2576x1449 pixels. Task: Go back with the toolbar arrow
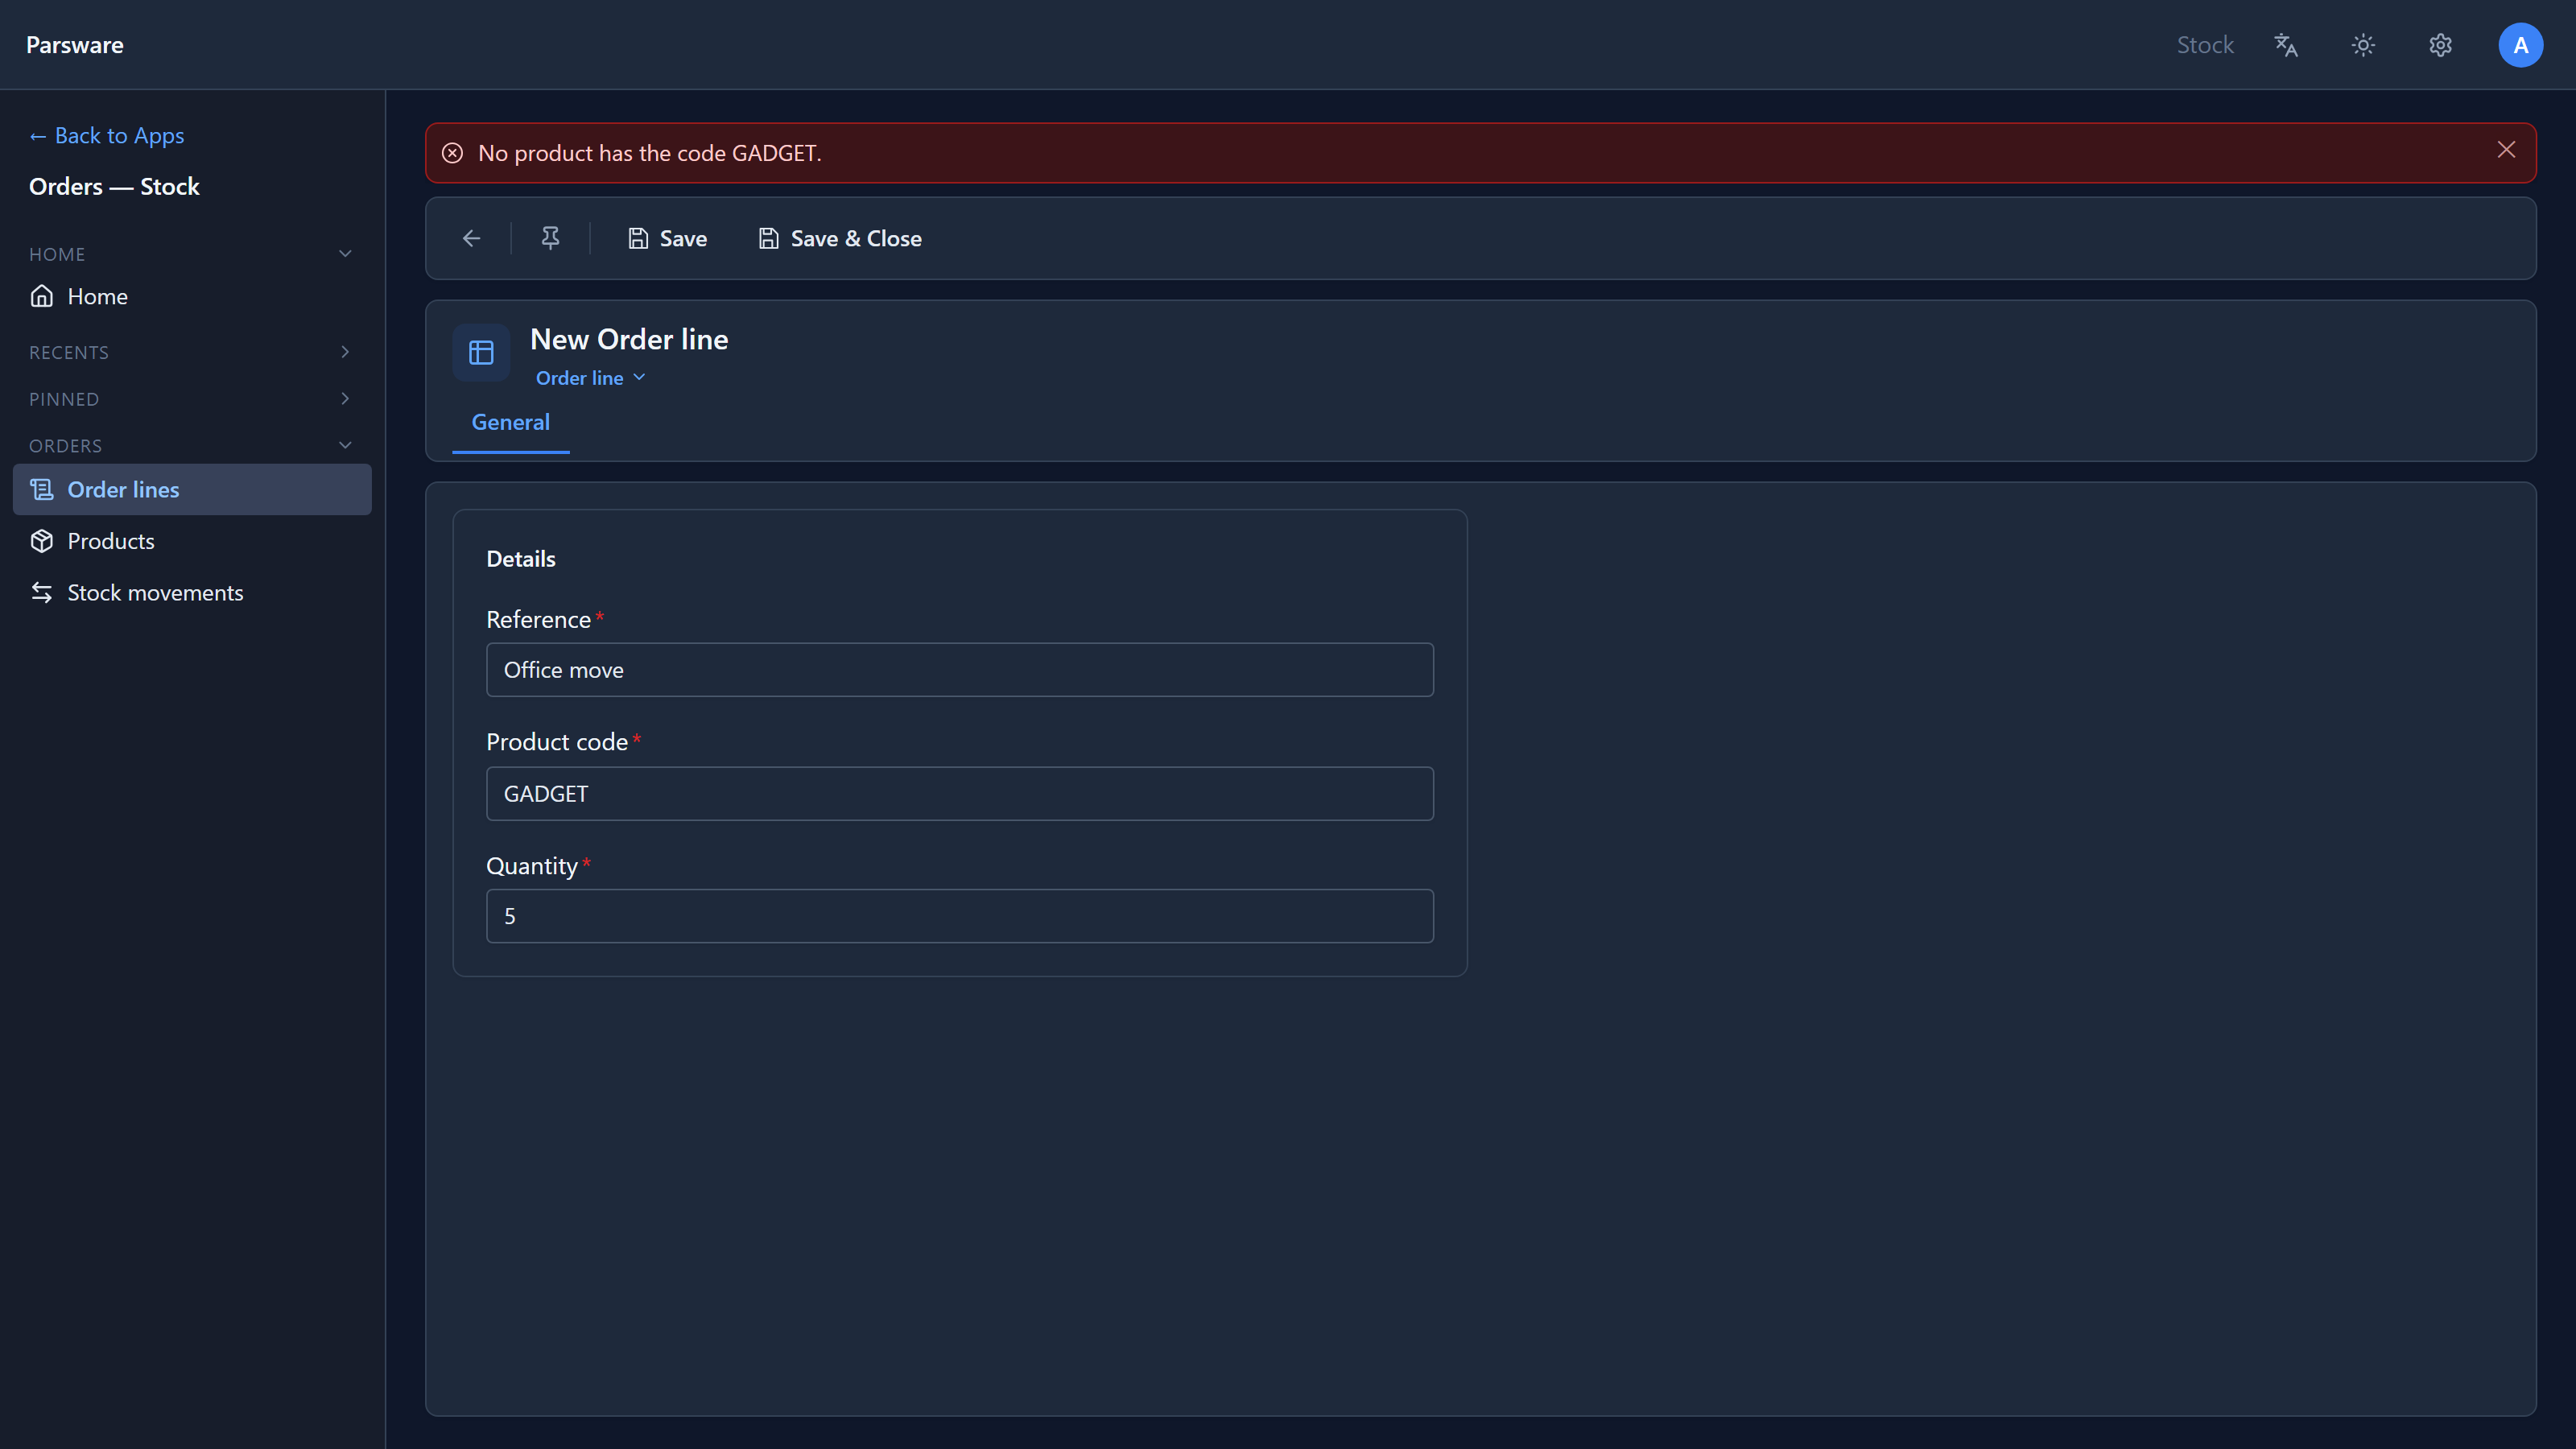point(472,238)
